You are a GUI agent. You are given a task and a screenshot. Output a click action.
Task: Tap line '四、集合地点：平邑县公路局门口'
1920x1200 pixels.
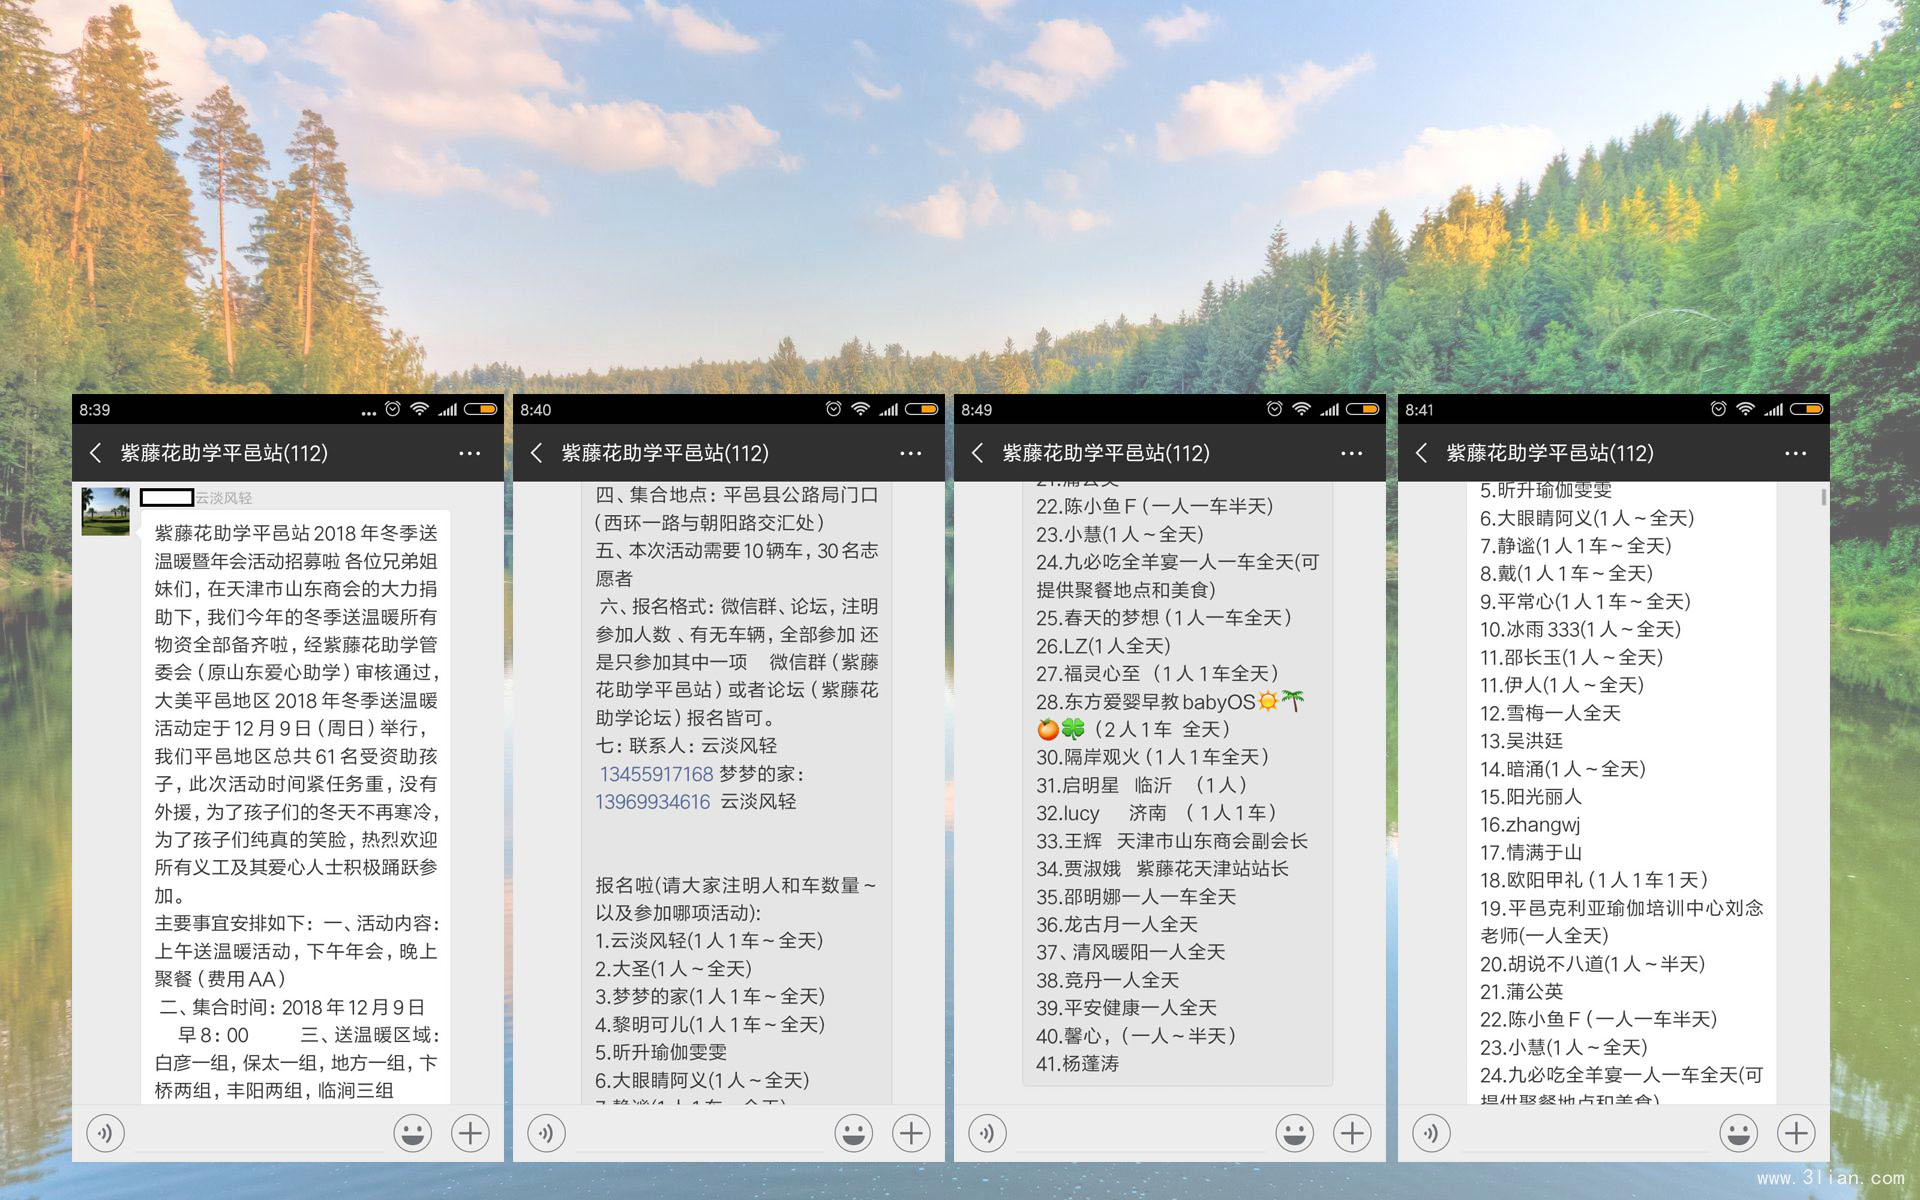click(x=737, y=495)
